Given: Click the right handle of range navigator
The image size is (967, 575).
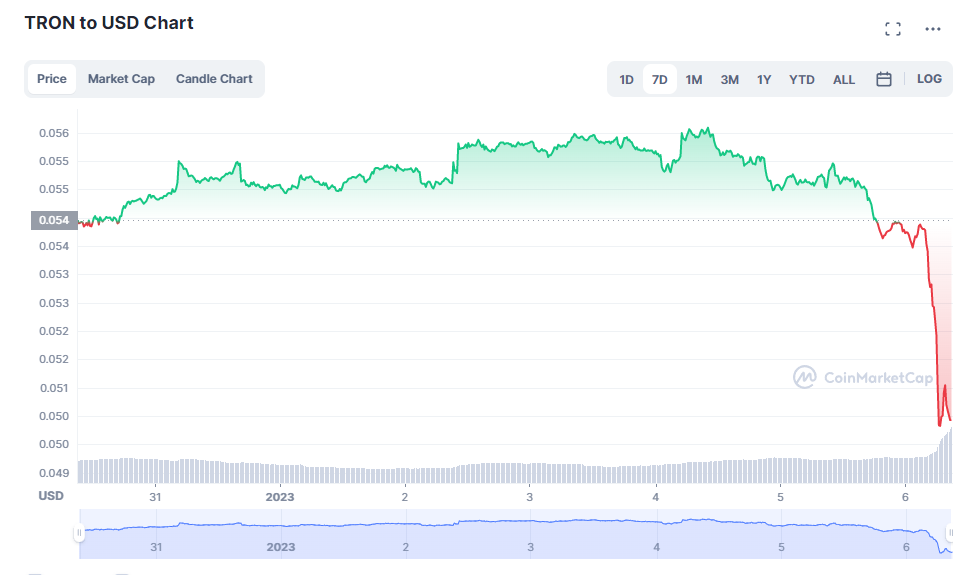Looking at the screenshot, I should (950, 533).
